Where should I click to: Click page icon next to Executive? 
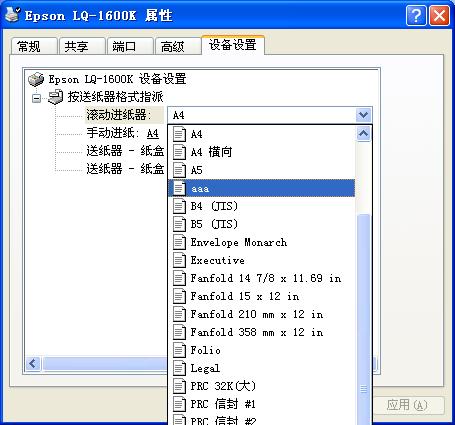click(x=179, y=260)
